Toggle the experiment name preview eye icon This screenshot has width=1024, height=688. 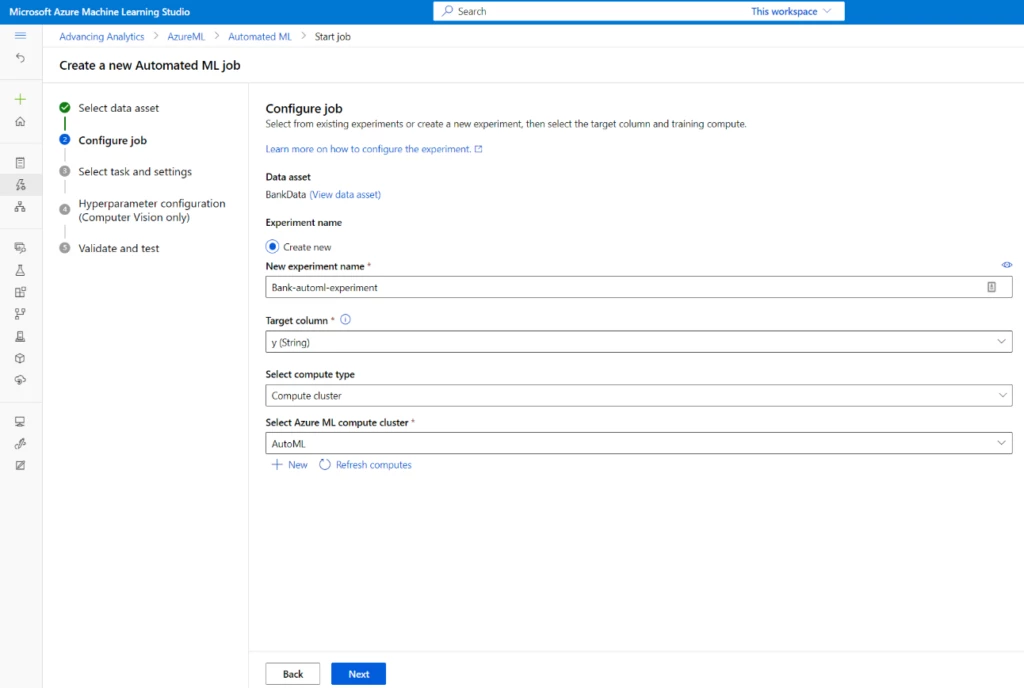pyautogui.click(x=1007, y=265)
